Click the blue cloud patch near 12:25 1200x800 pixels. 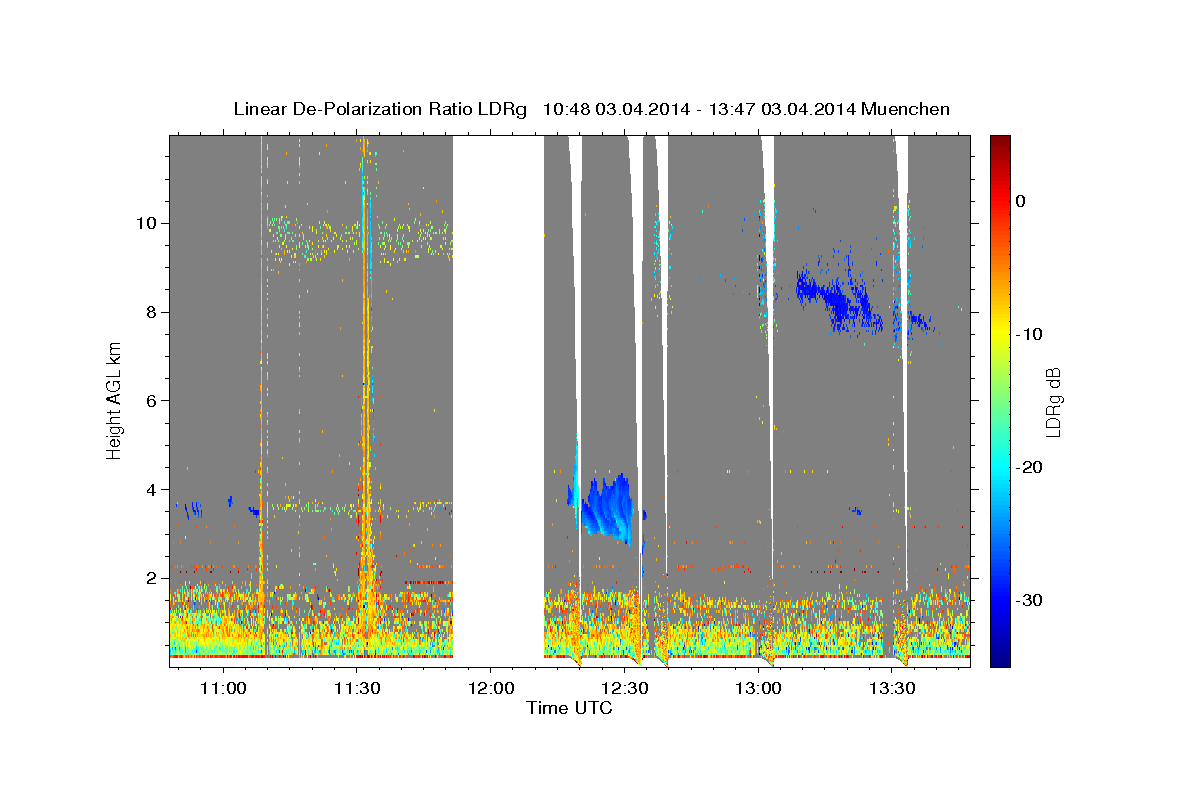pyautogui.click(x=607, y=508)
